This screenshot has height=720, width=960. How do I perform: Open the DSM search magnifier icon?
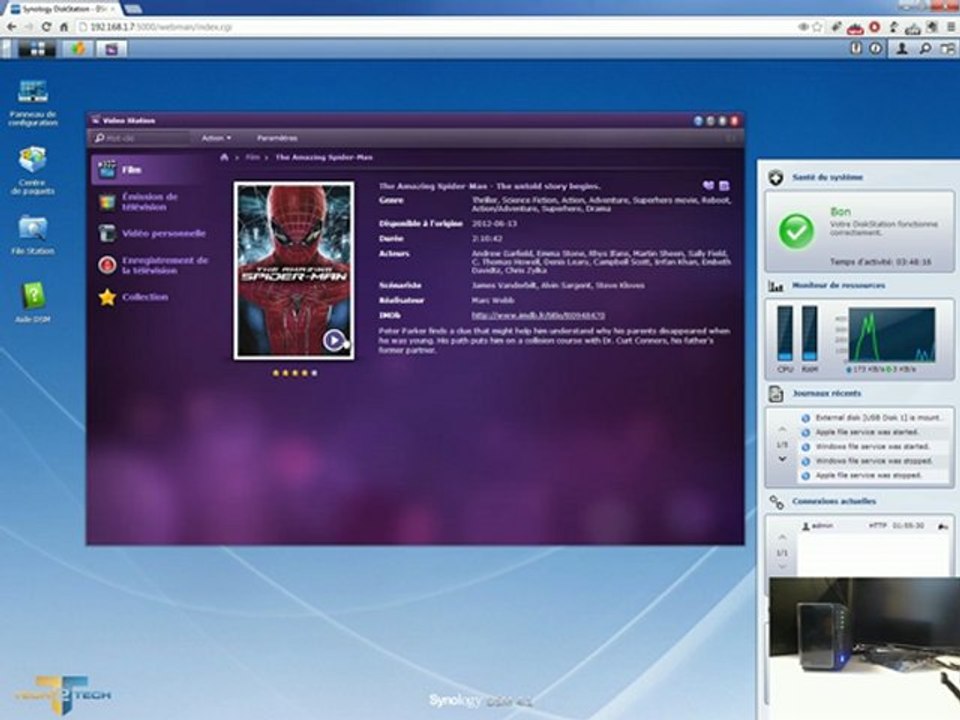tap(925, 48)
